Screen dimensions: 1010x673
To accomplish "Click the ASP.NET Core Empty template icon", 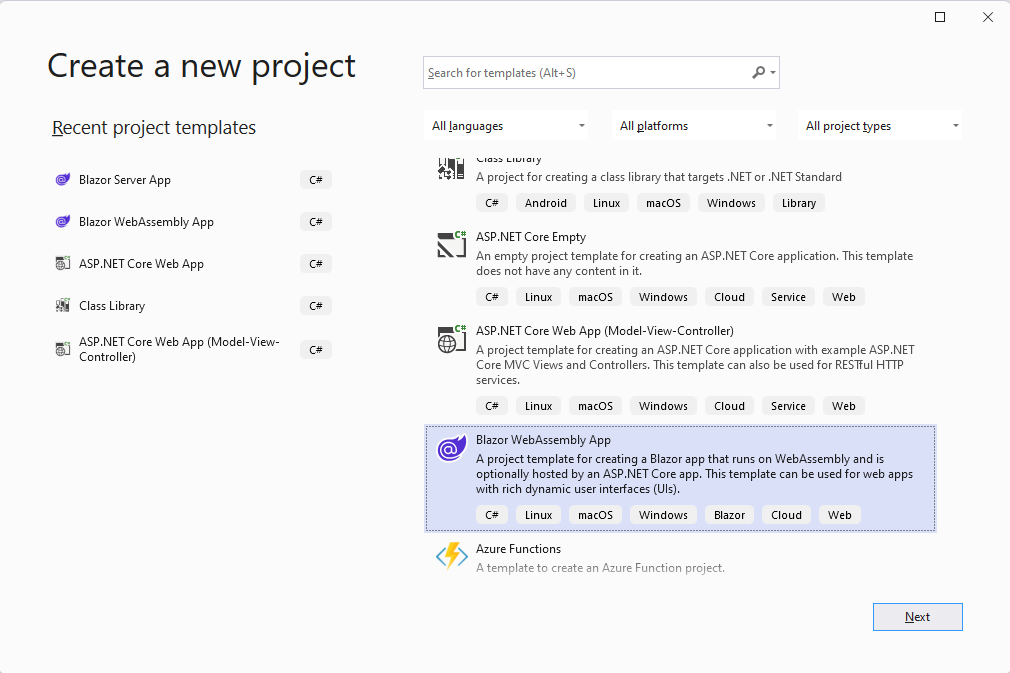I will (x=452, y=245).
